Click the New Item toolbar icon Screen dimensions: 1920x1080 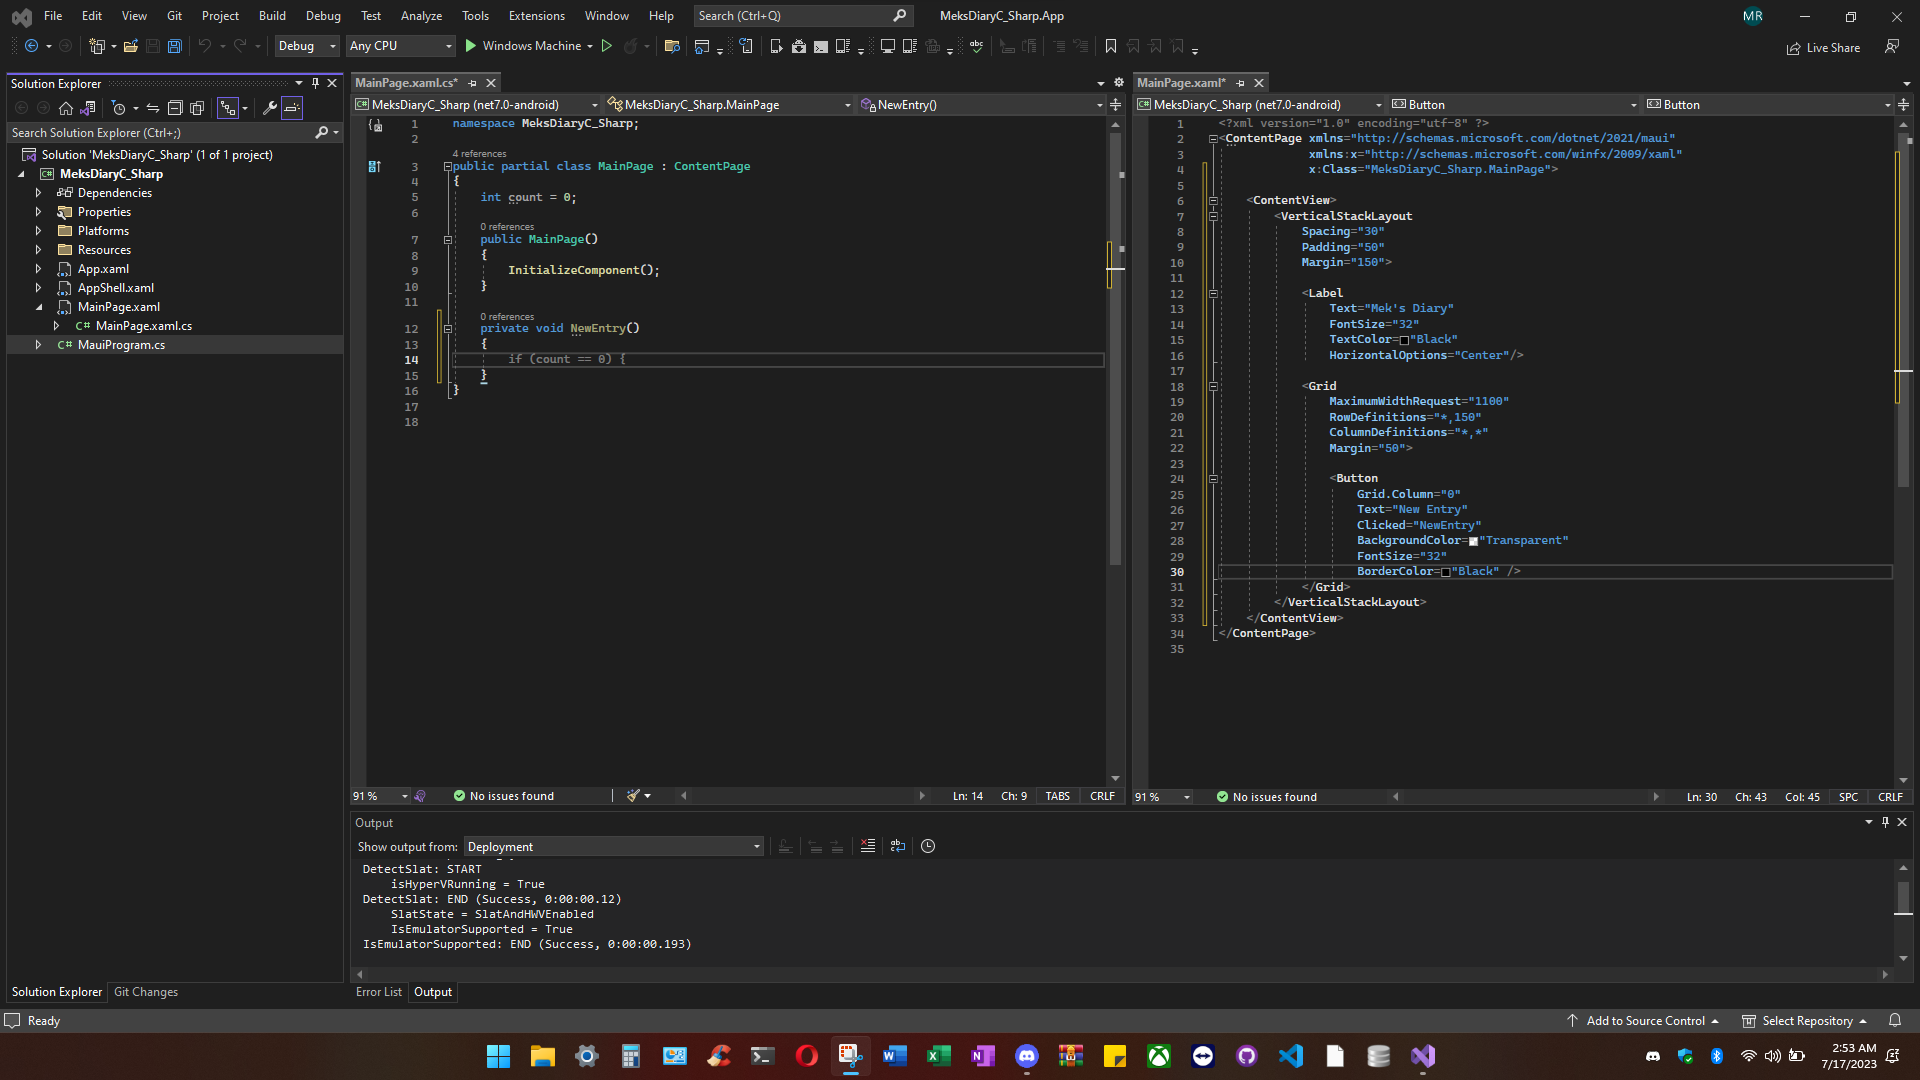click(97, 46)
